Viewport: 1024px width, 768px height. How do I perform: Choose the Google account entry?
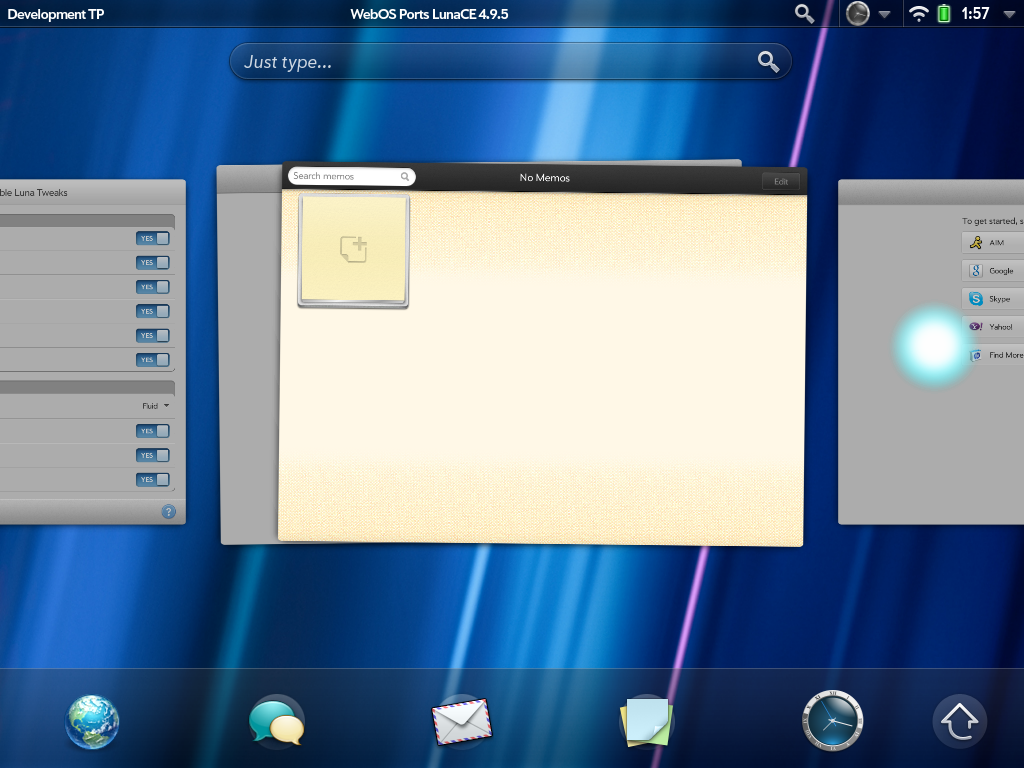tap(993, 271)
